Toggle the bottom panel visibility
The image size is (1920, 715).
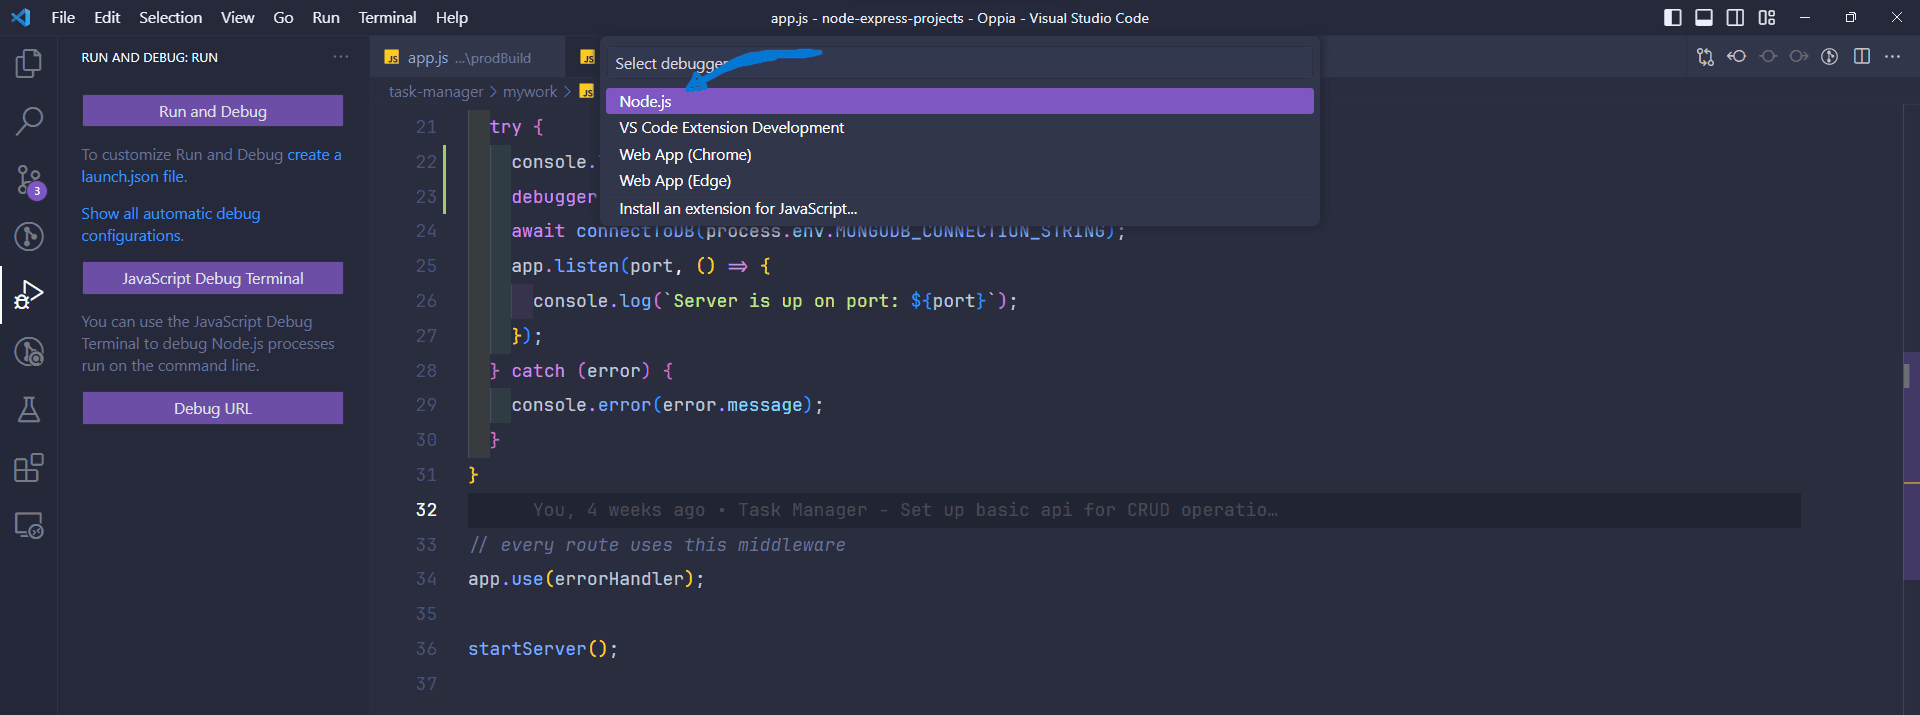pos(1704,18)
